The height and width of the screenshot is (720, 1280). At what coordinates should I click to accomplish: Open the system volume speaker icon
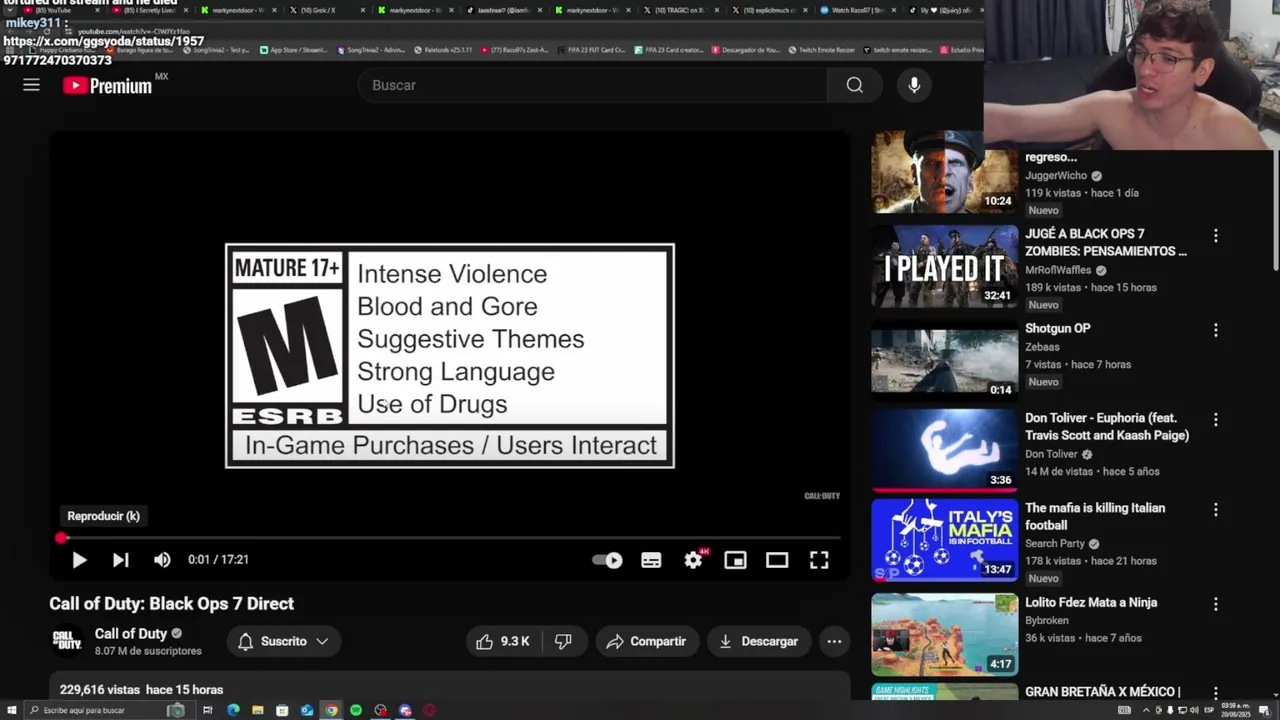(1194, 710)
